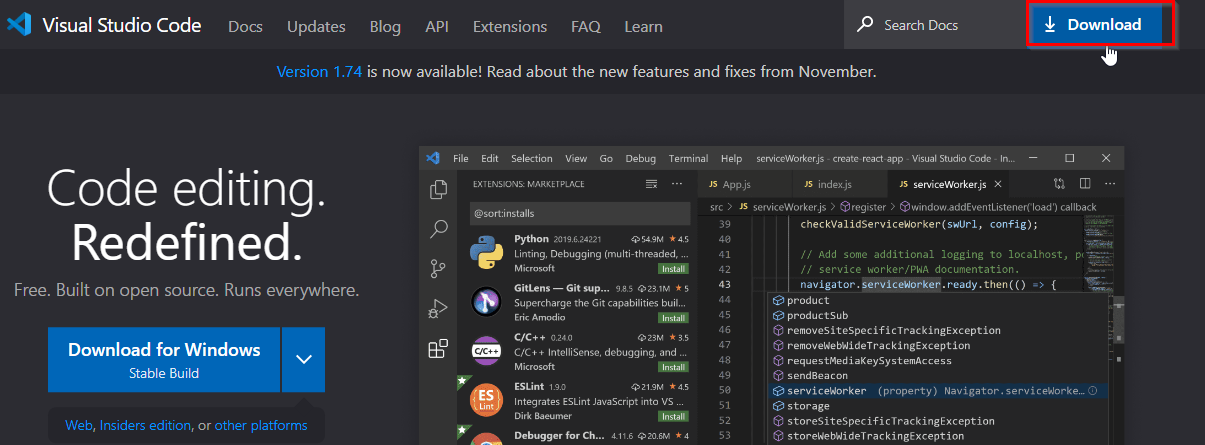Click the src breadcrumb segment

click(716, 207)
